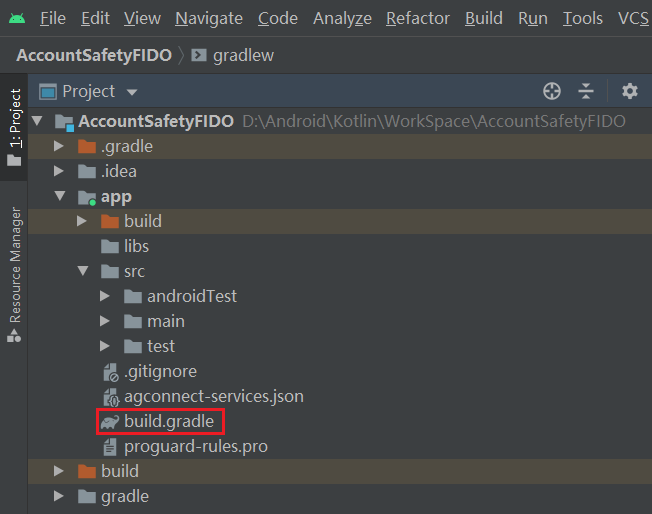652x514 pixels.
Task: Click the locate/scroll from source target icon
Action: tap(551, 91)
